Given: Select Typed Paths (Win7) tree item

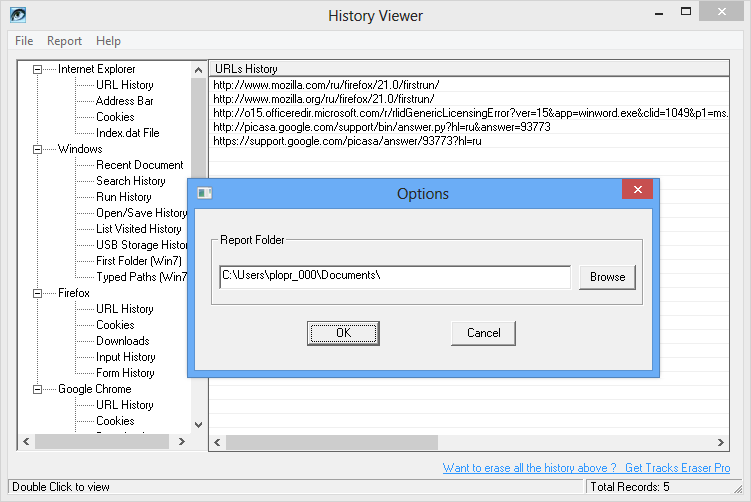Looking at the screenshot, I should (142, 277).
